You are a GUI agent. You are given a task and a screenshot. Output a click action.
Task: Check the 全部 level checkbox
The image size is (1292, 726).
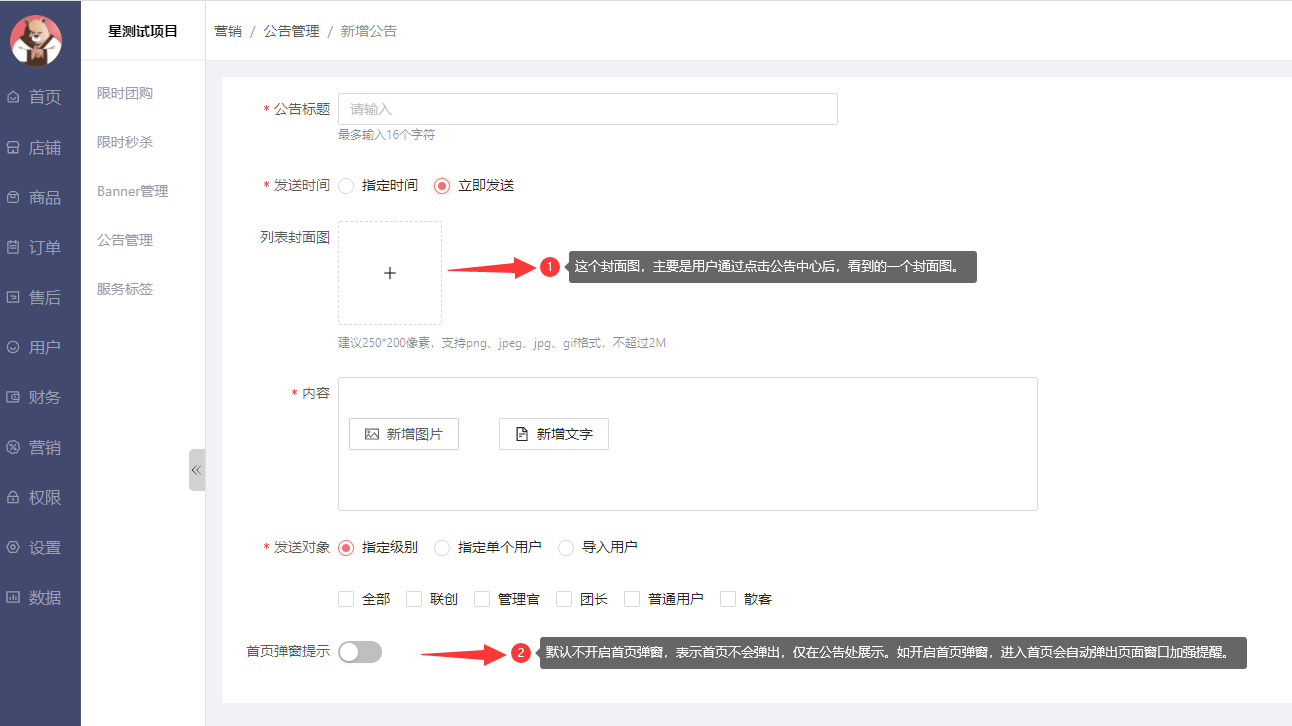click(347, 599)
